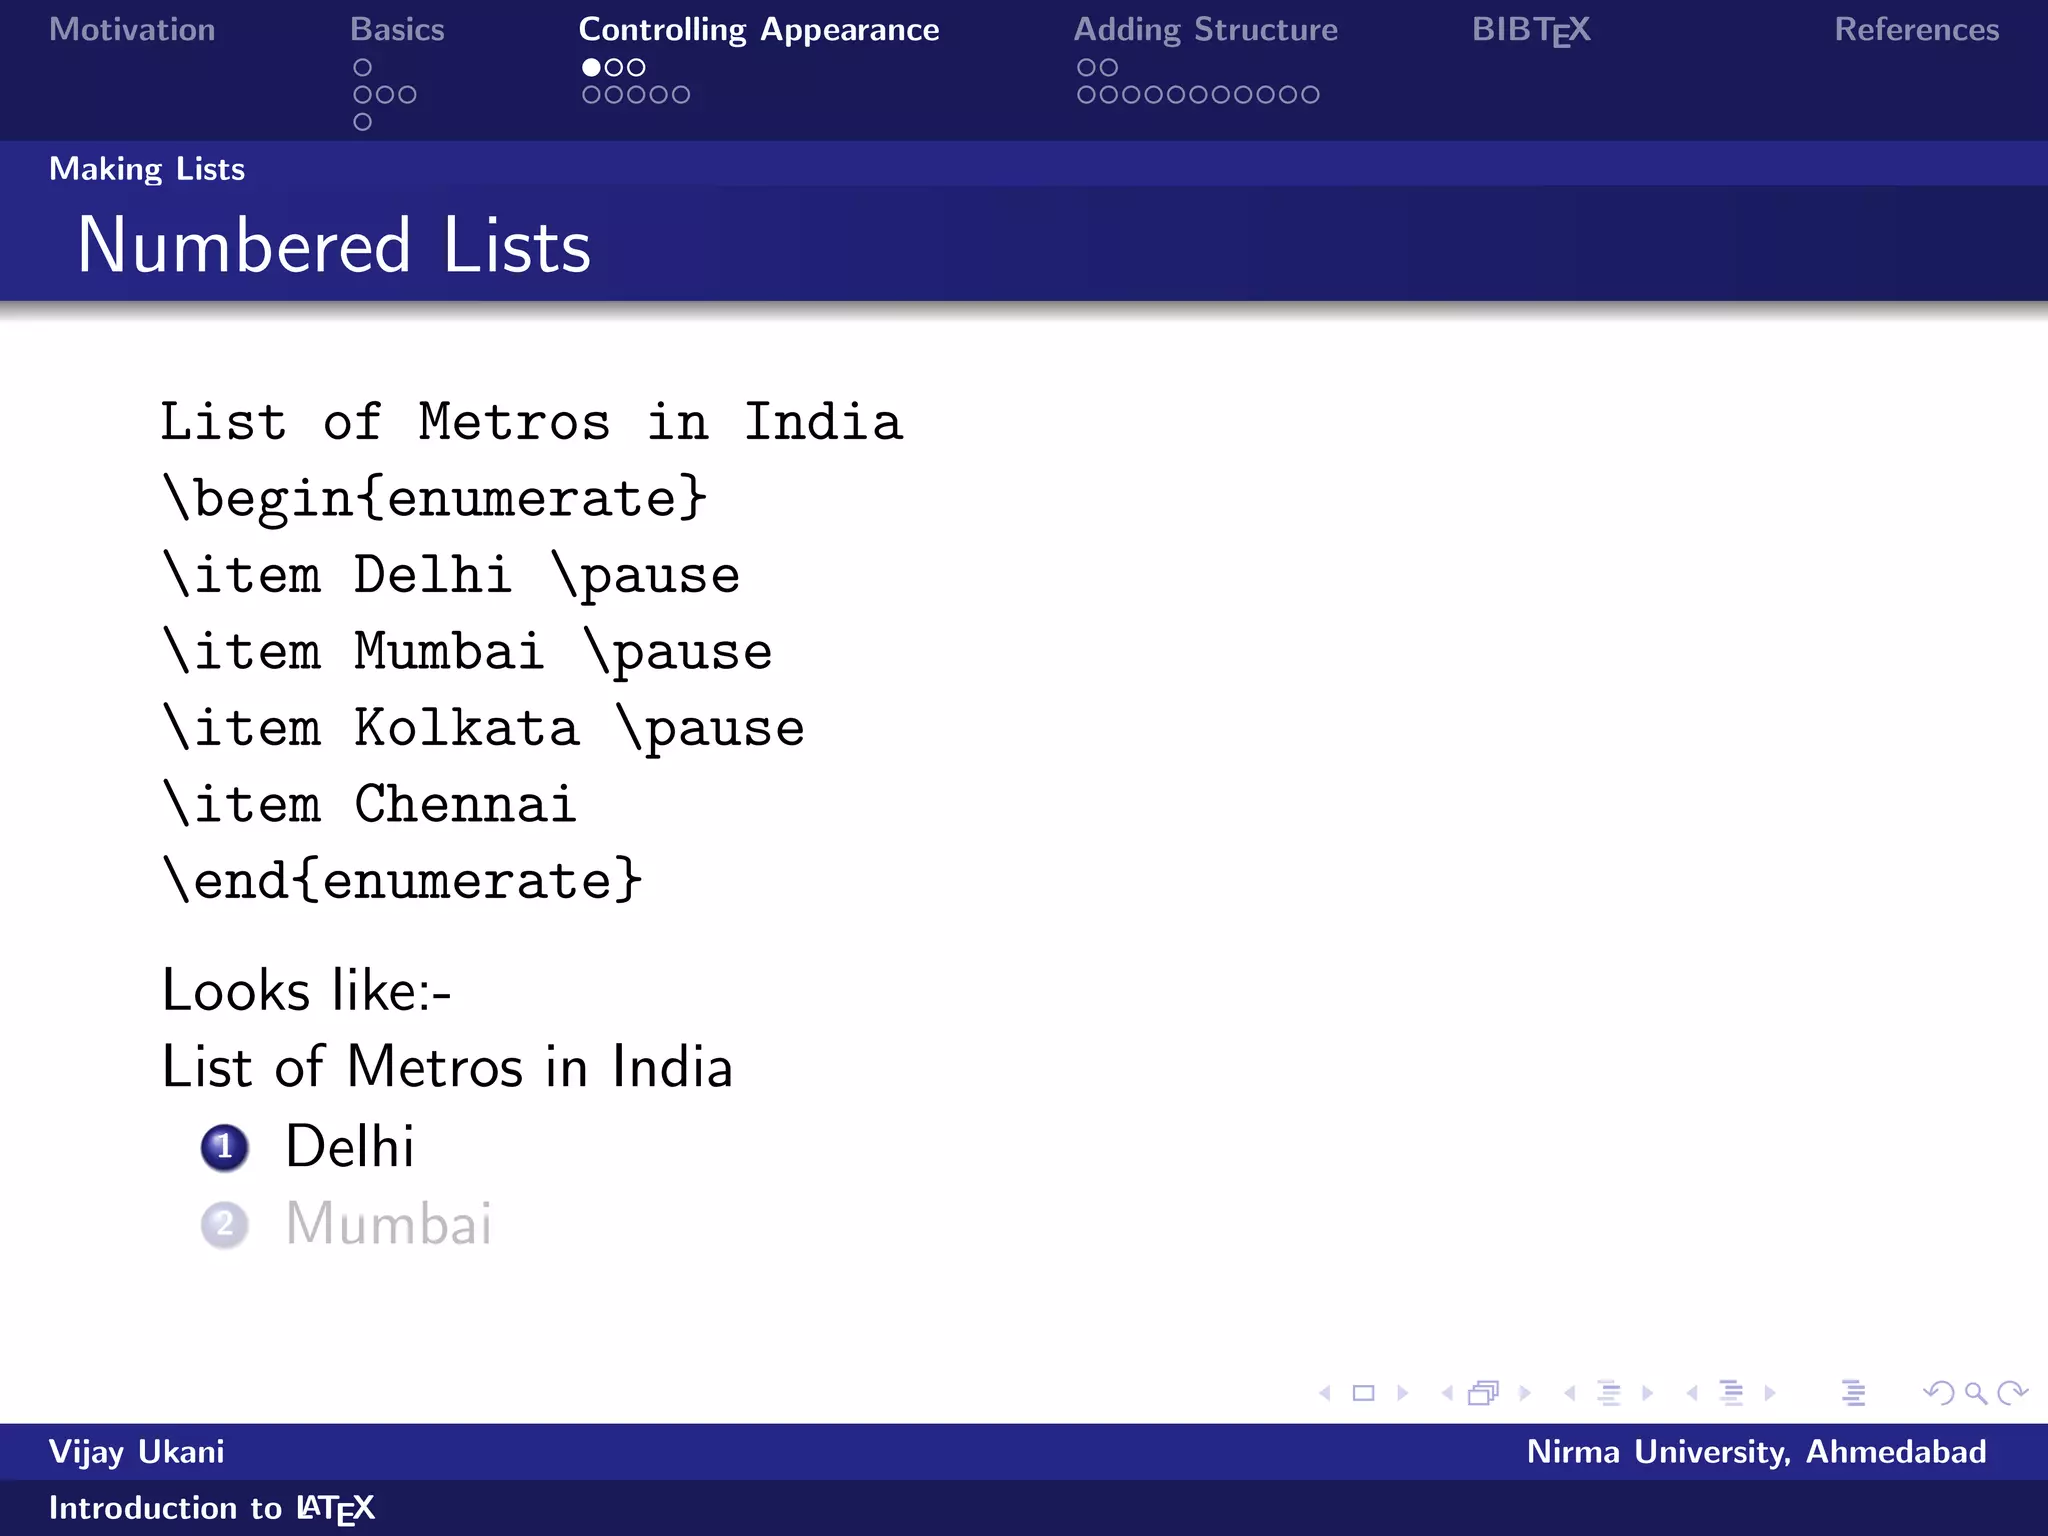Image resolution: width=2048 pixels, height=1536 pixels.
Task: Select the single bottom dot under Basics
Action: (x=363, y=122)
